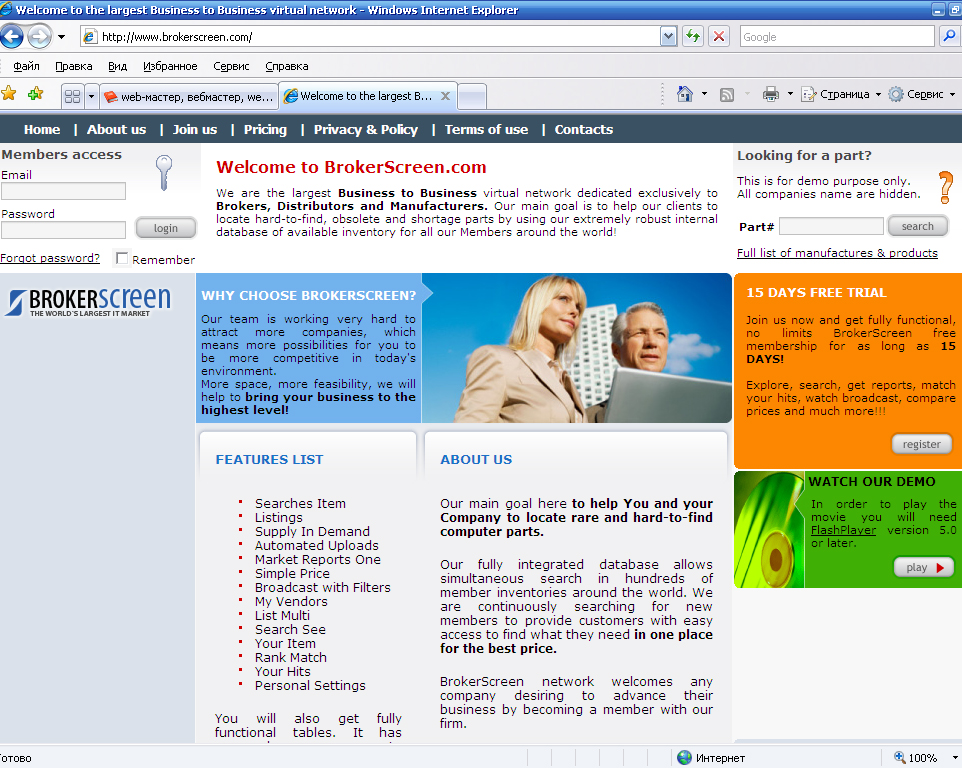962x768 pixels.
Task: Open the Вид menu
Action: 117,66
